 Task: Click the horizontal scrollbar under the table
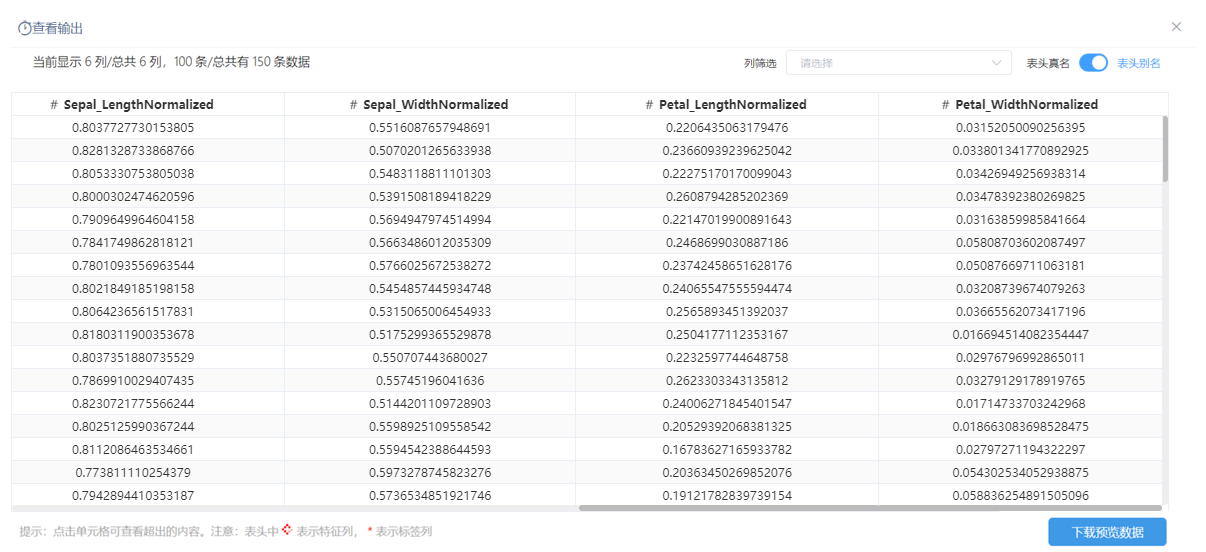870,508
